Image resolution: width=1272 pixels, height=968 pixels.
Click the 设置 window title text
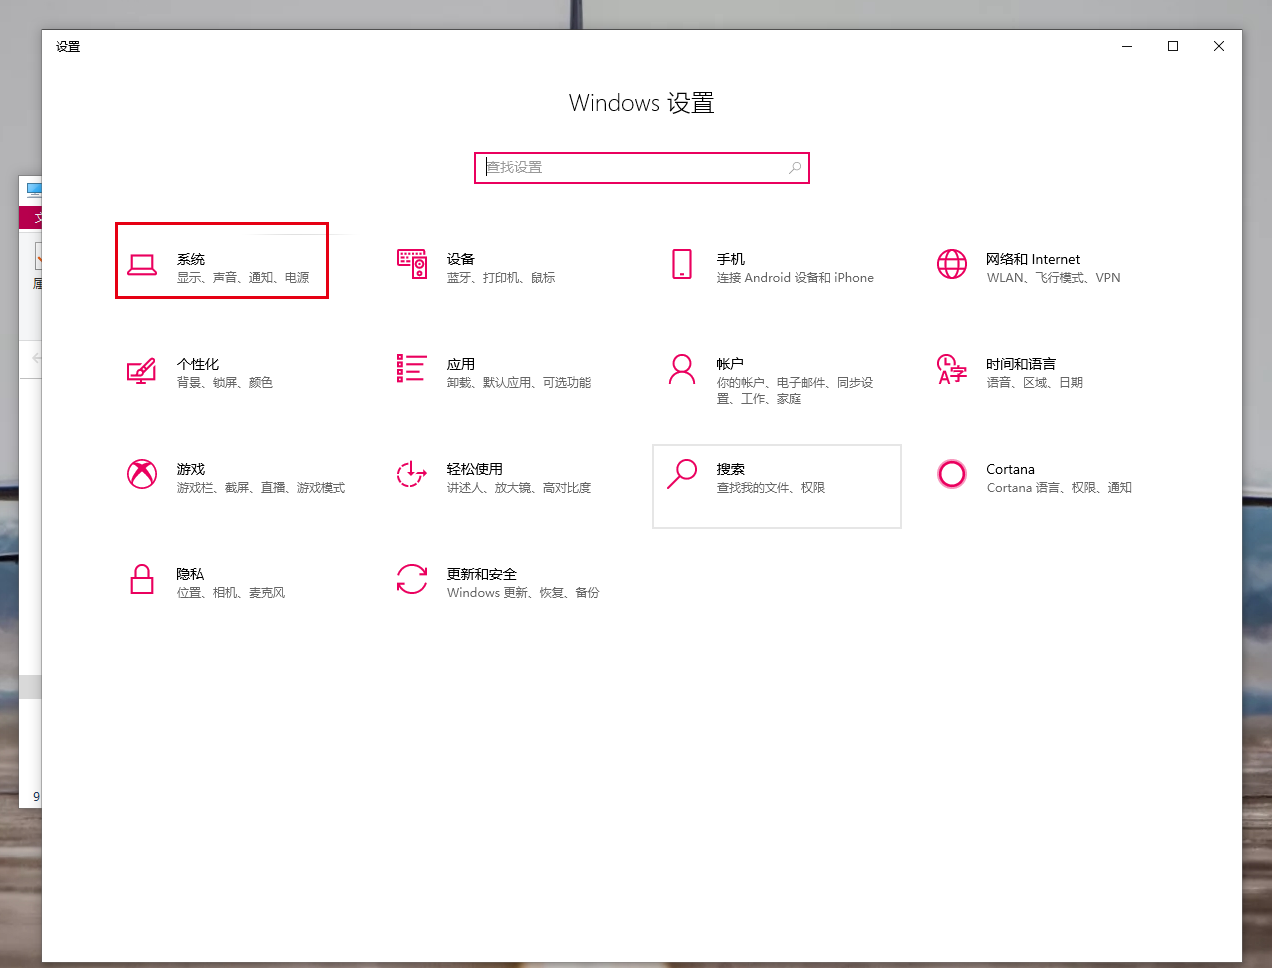pos(68,47)
